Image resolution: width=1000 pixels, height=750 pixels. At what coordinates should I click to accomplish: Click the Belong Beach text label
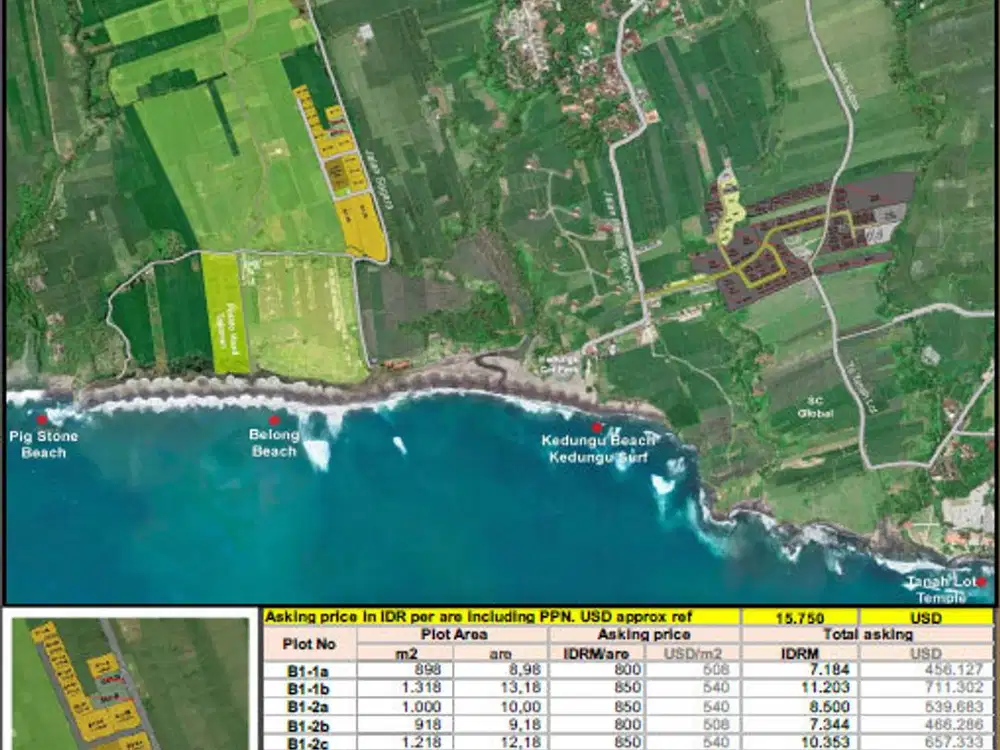click(x=274, y=443)
